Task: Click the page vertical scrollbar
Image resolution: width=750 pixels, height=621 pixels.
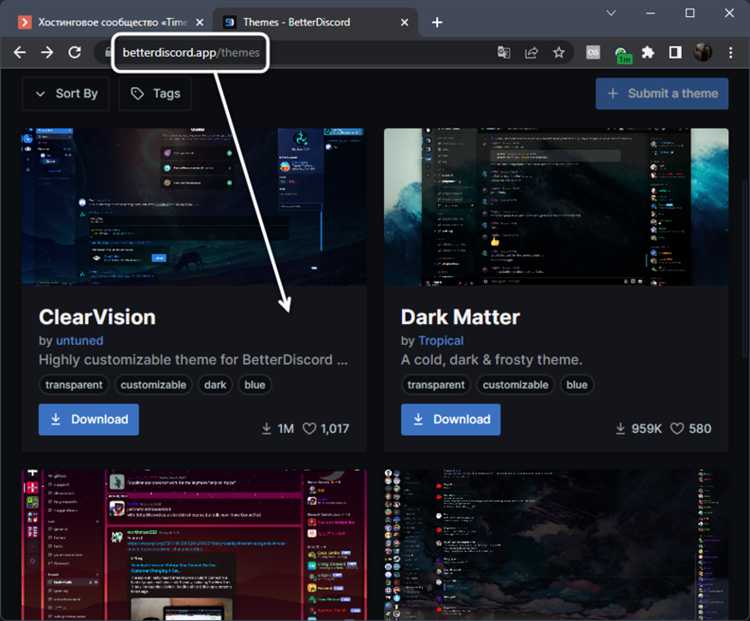Action: coord(745,268)
